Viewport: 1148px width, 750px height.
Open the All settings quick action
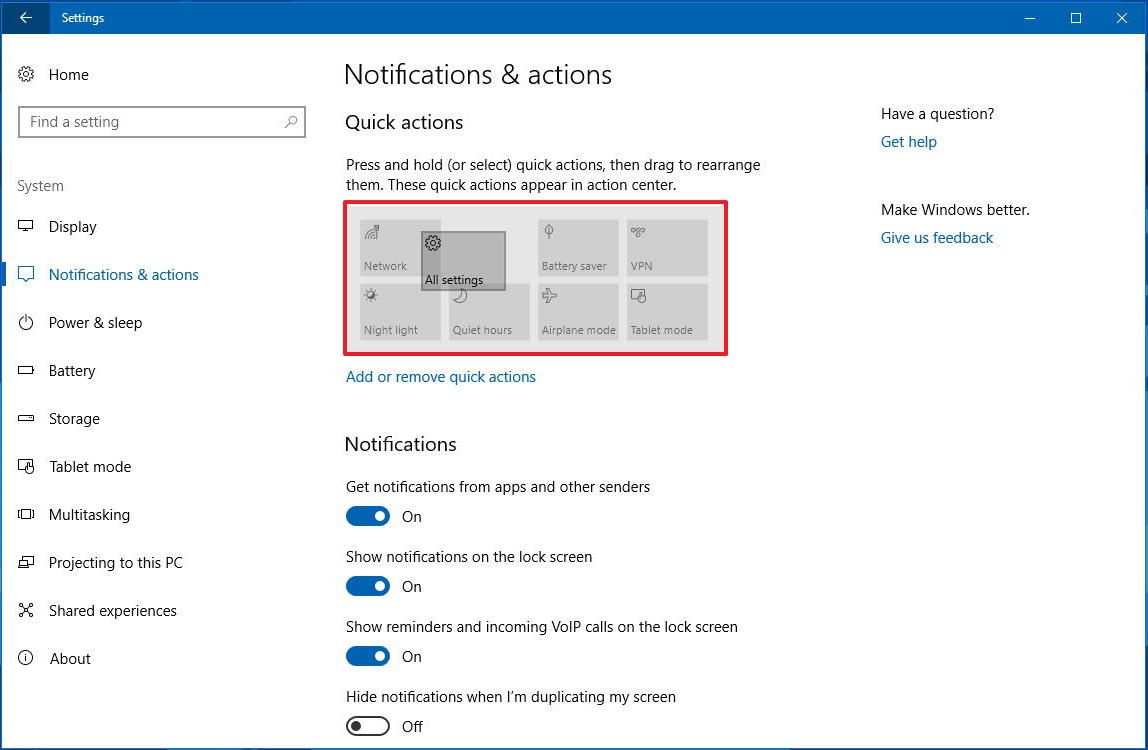[x=462, y=260]
